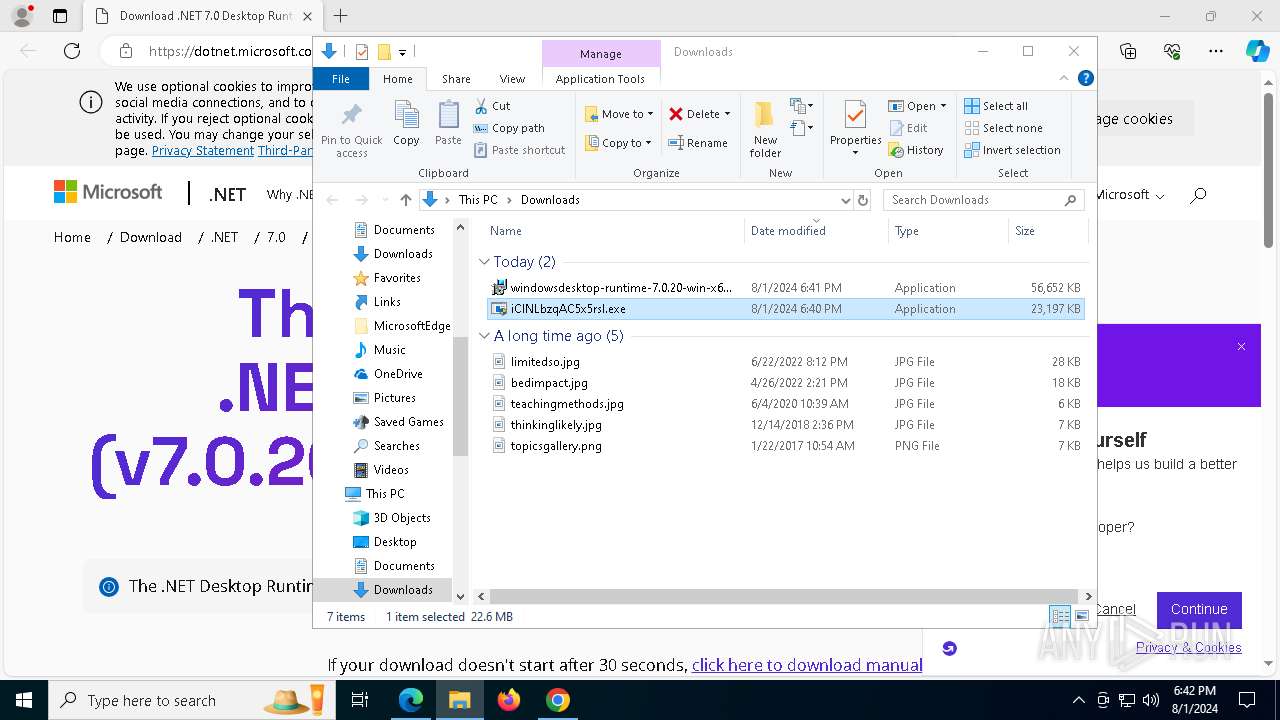Open the Privacy Statement link
This screenshot has width=1280, height=720.
point(203,150)
